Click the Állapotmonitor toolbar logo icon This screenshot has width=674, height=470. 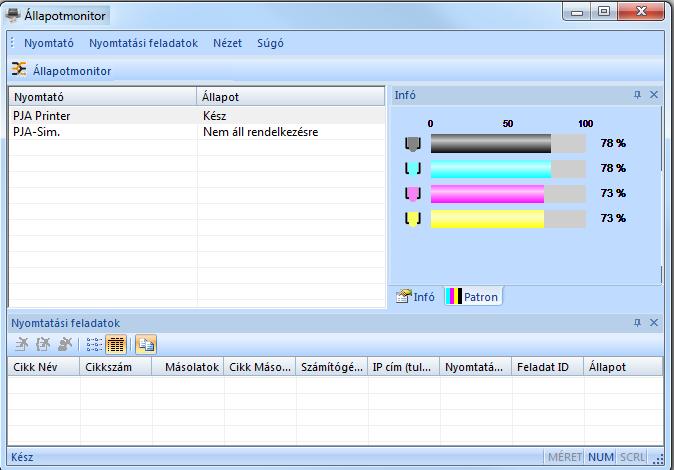(18, 69)
